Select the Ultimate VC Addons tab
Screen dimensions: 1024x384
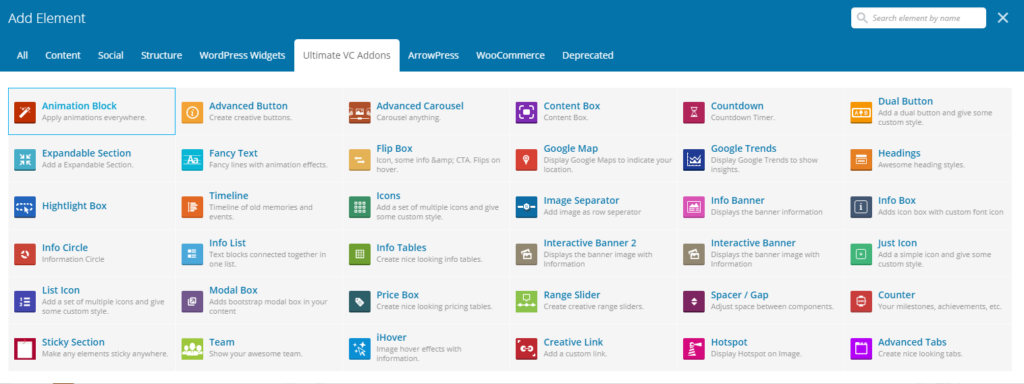pos(347,56)
